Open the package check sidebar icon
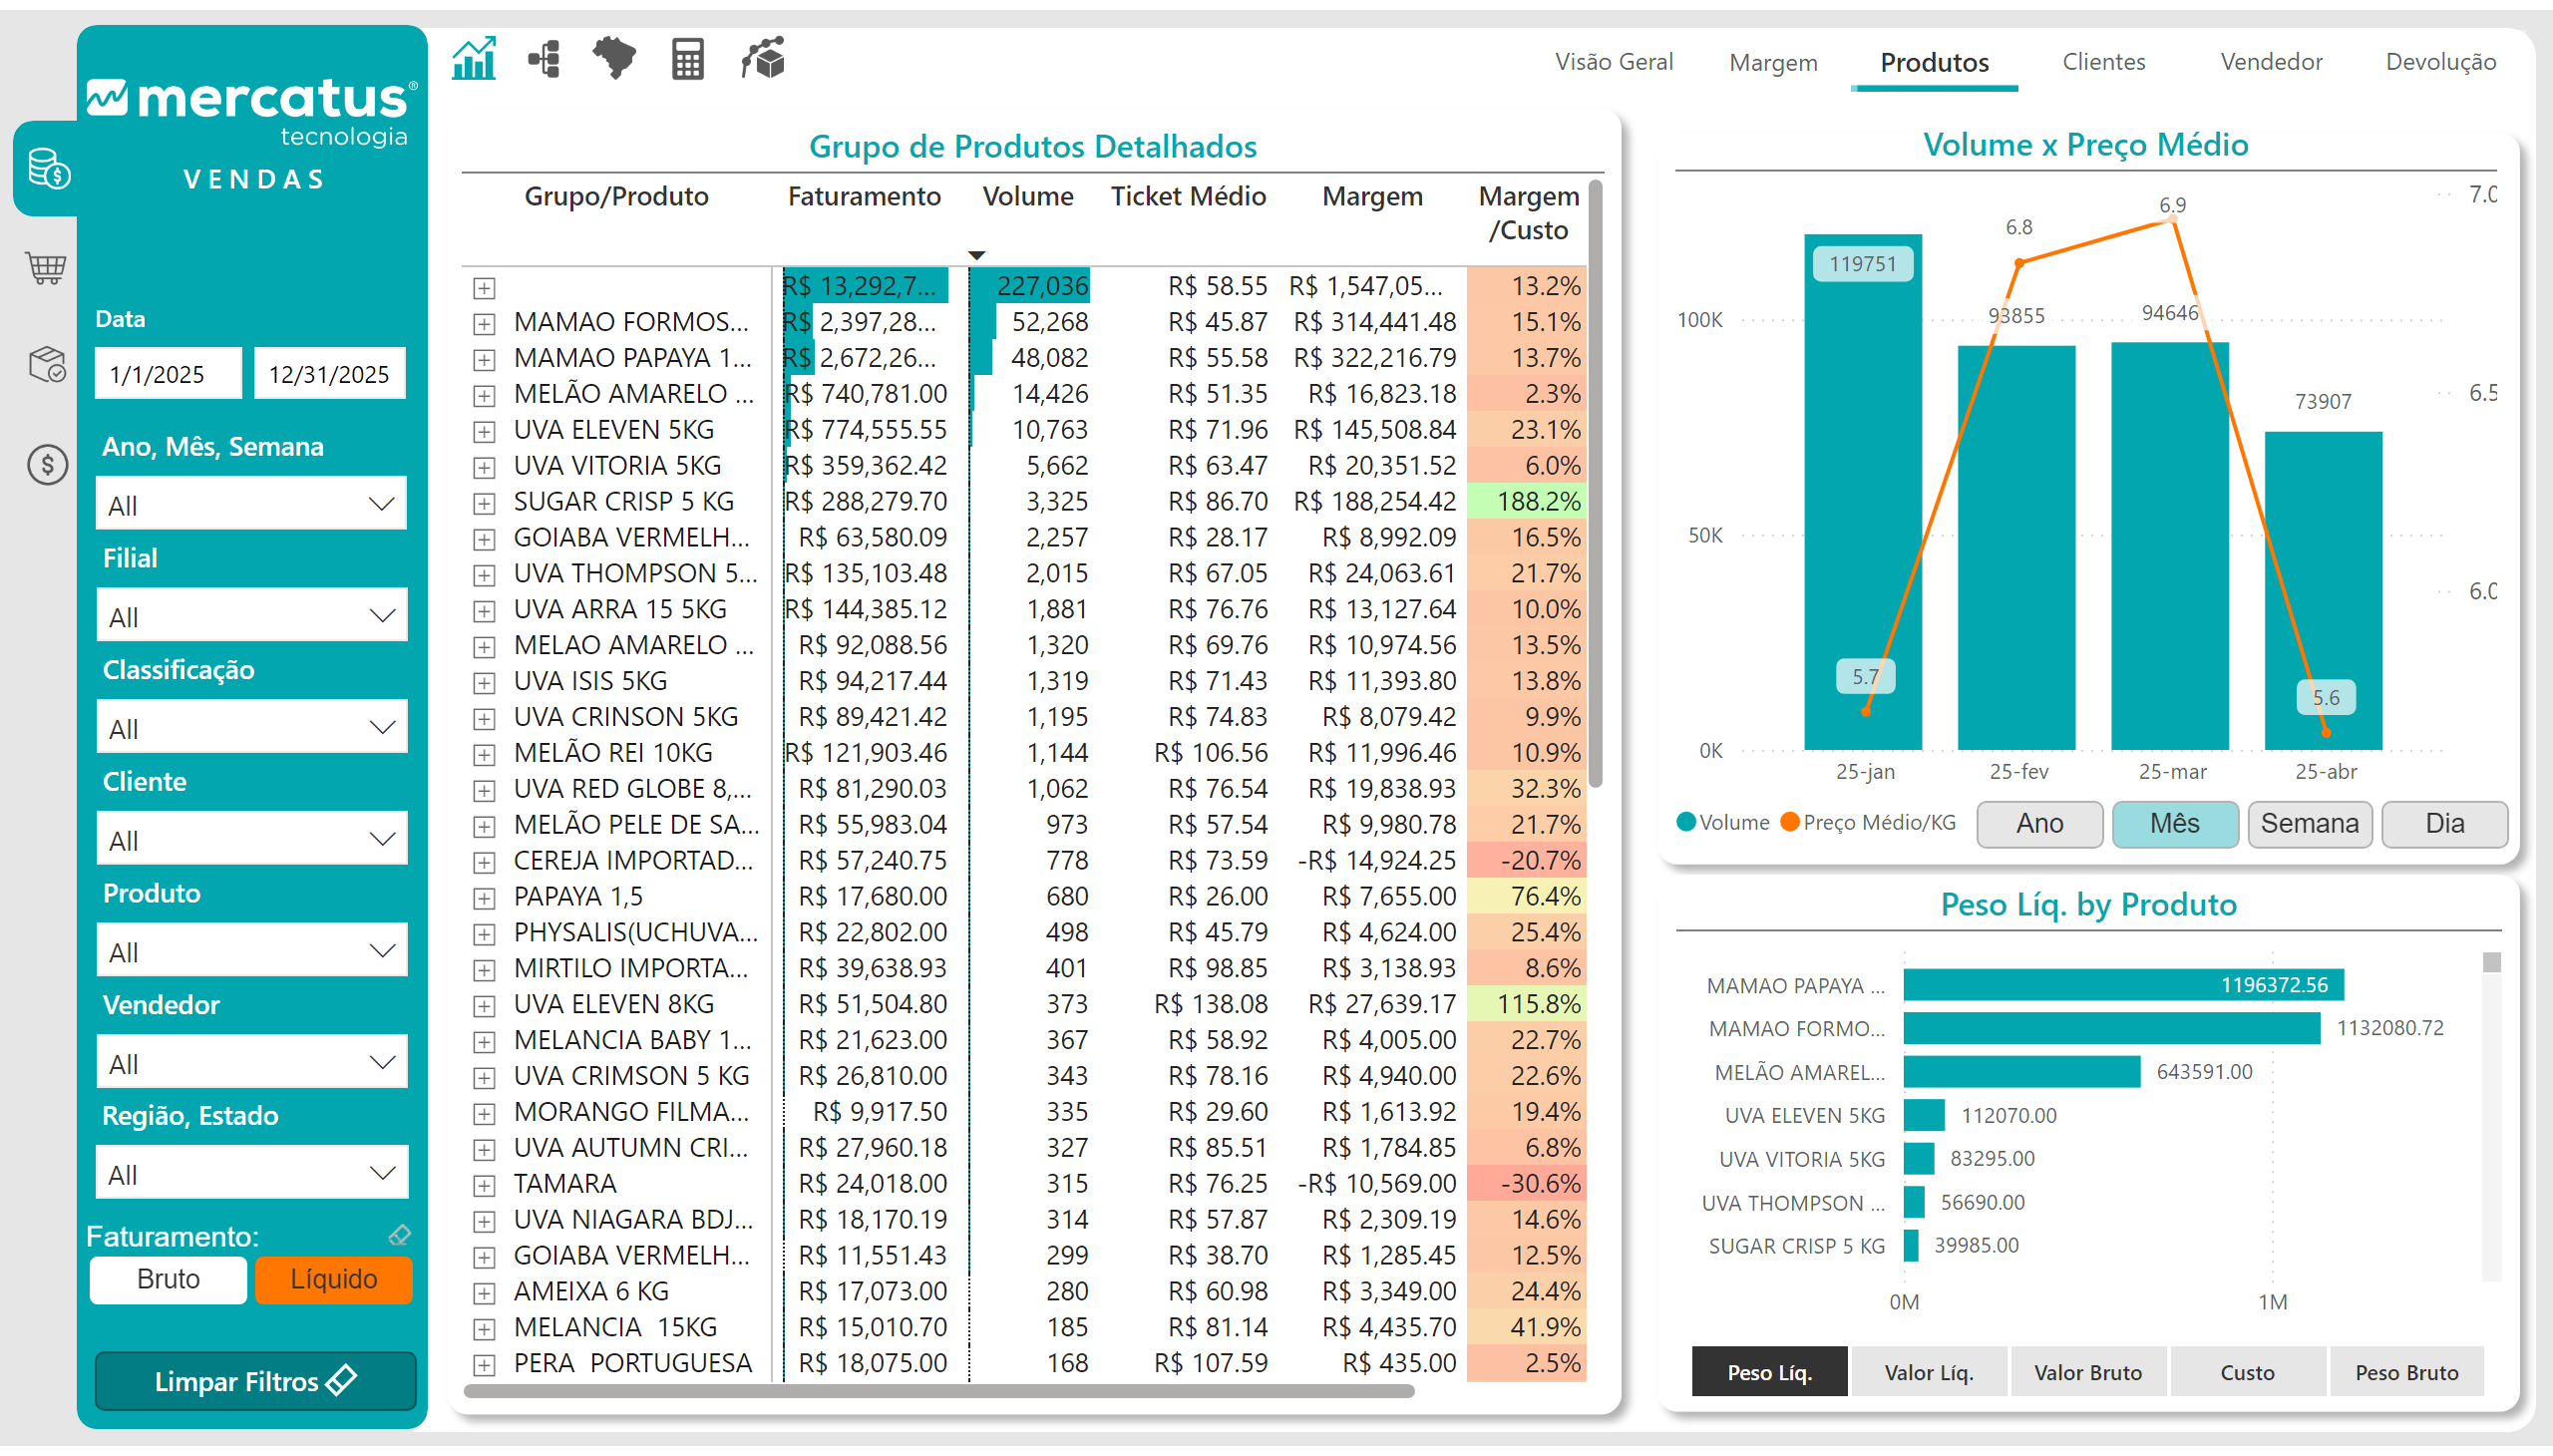Screen dimensions: 2553x1456 click(46, 365)
